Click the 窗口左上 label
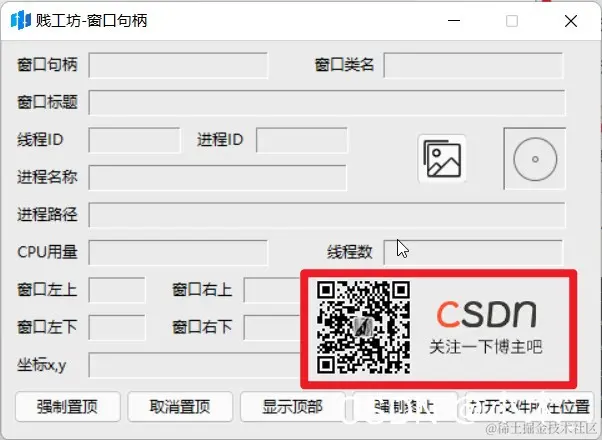Screen dimensions: 602x440 tap(47, 289)
